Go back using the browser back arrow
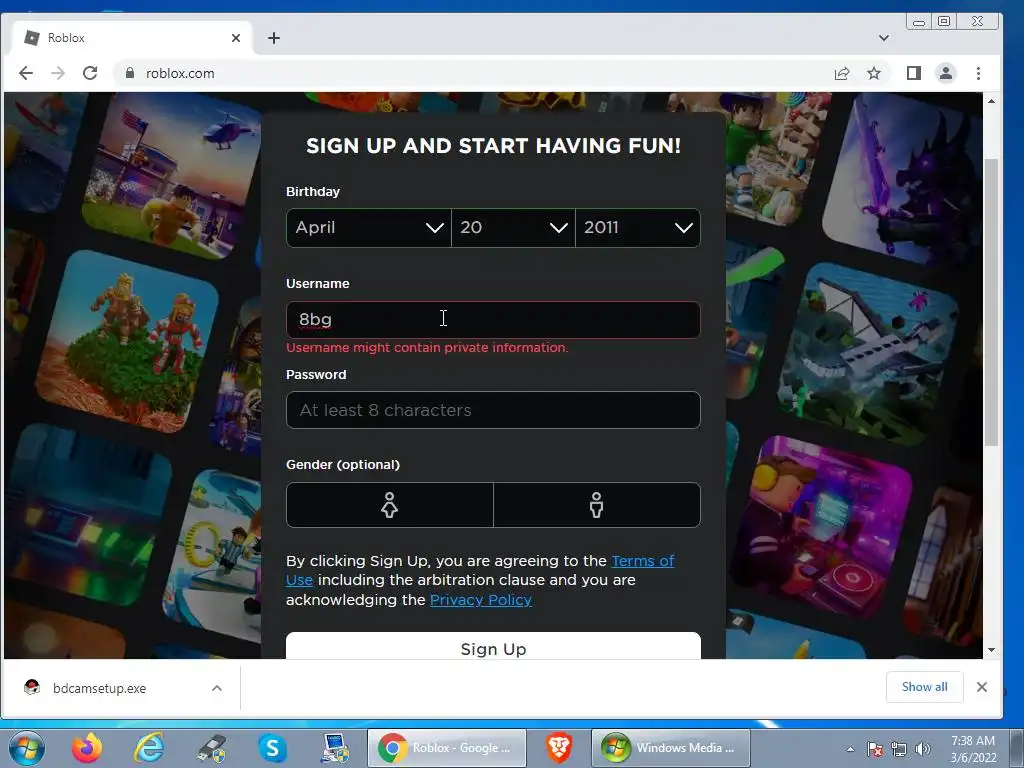 coord(25,73)
